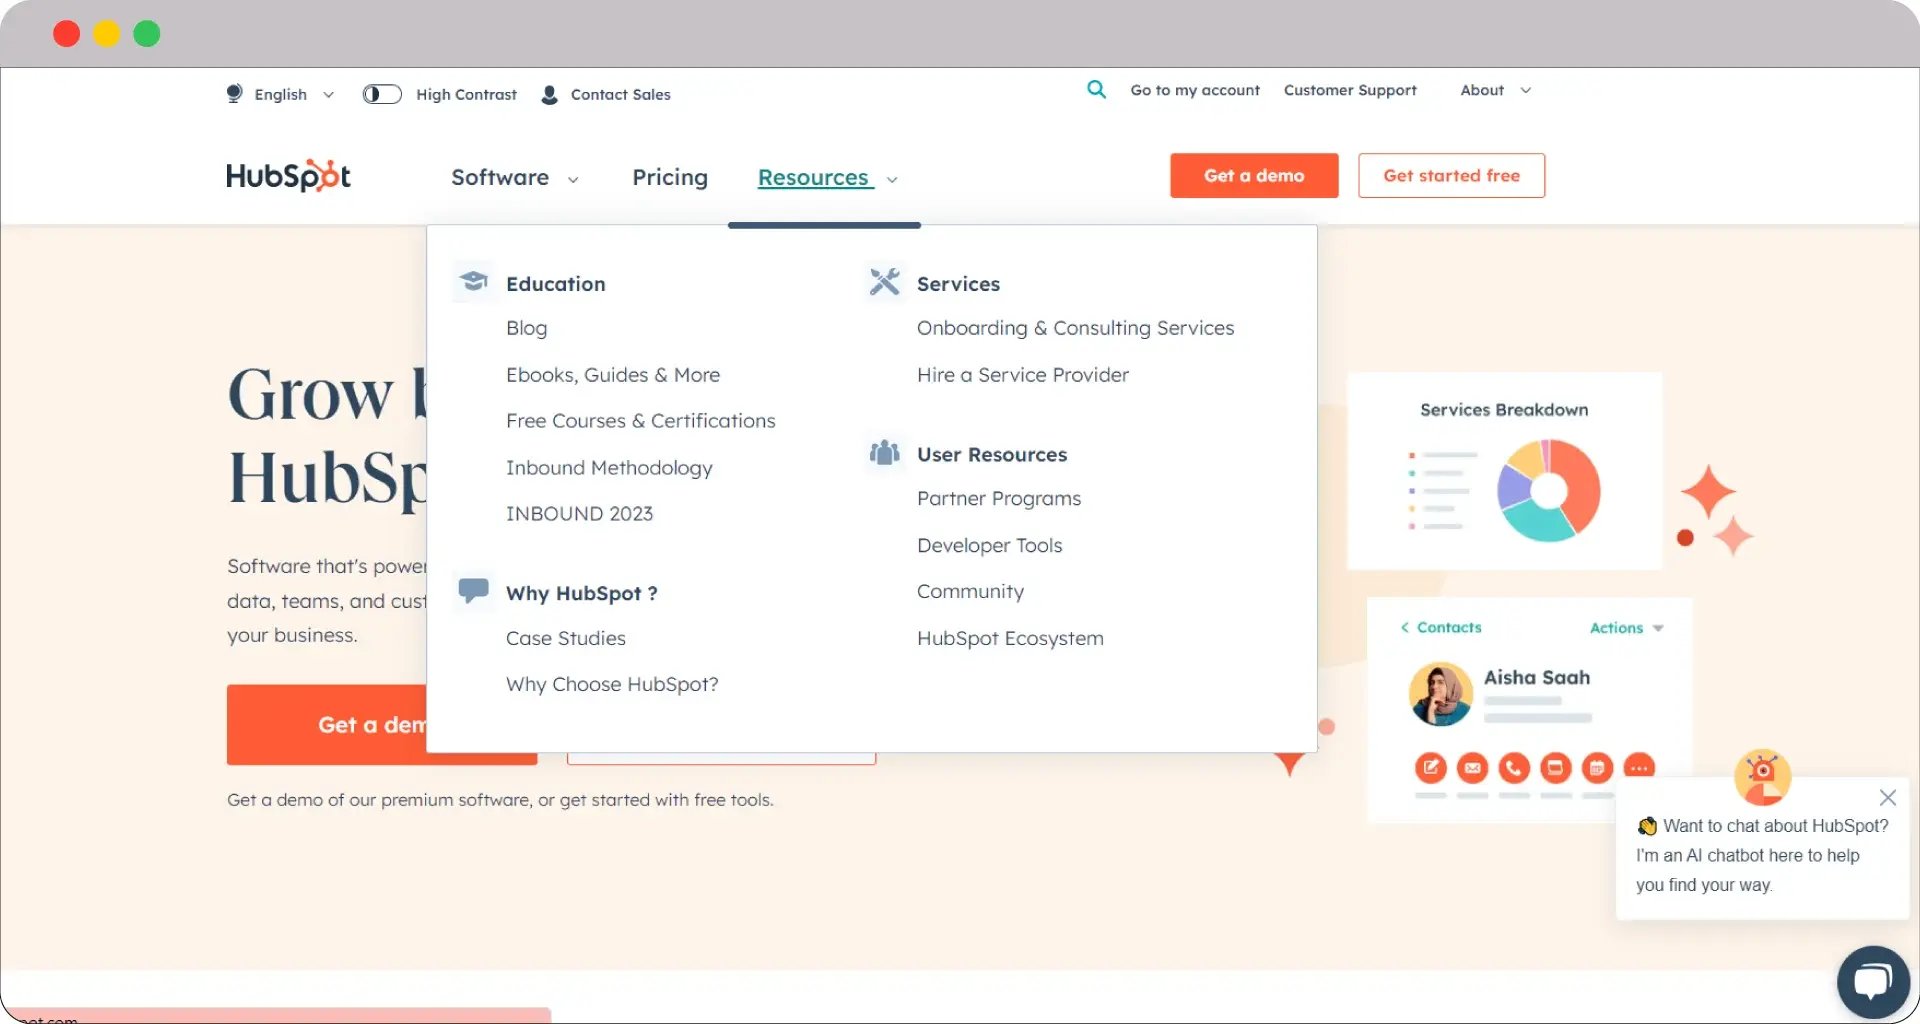Close the chatbot message popup
The width and height of the screenshot is (1920, 1024).
1887,797
